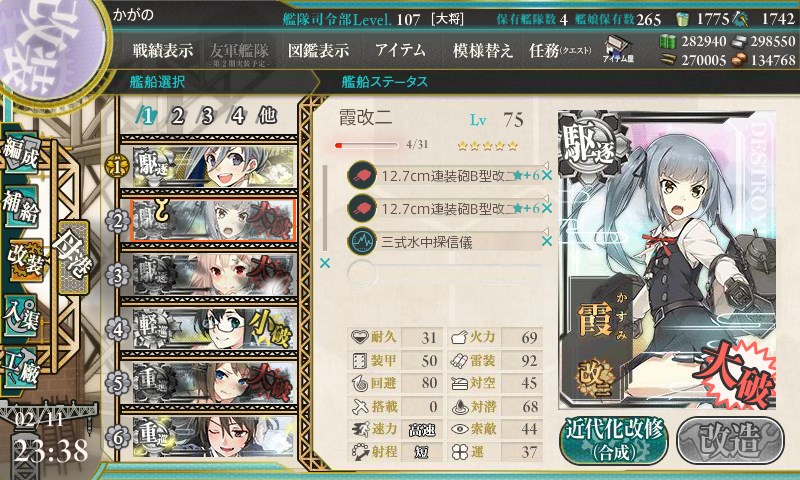Click the 三式水中探信儀 sonar icon
The width and height of the screenshot is (800, 480).
pos(361,241)
